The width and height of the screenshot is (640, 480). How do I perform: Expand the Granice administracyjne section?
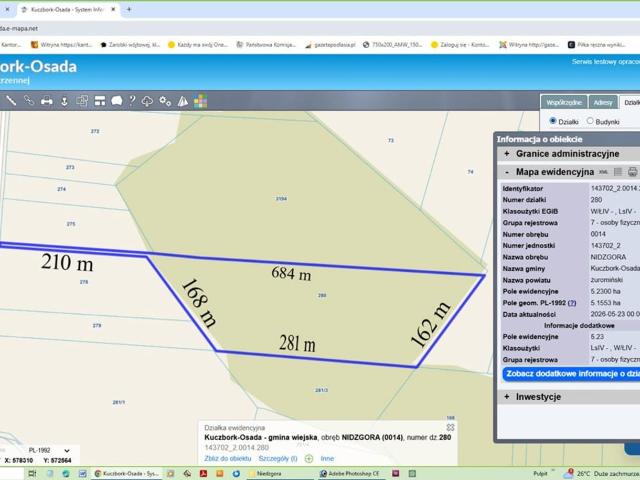507,154
